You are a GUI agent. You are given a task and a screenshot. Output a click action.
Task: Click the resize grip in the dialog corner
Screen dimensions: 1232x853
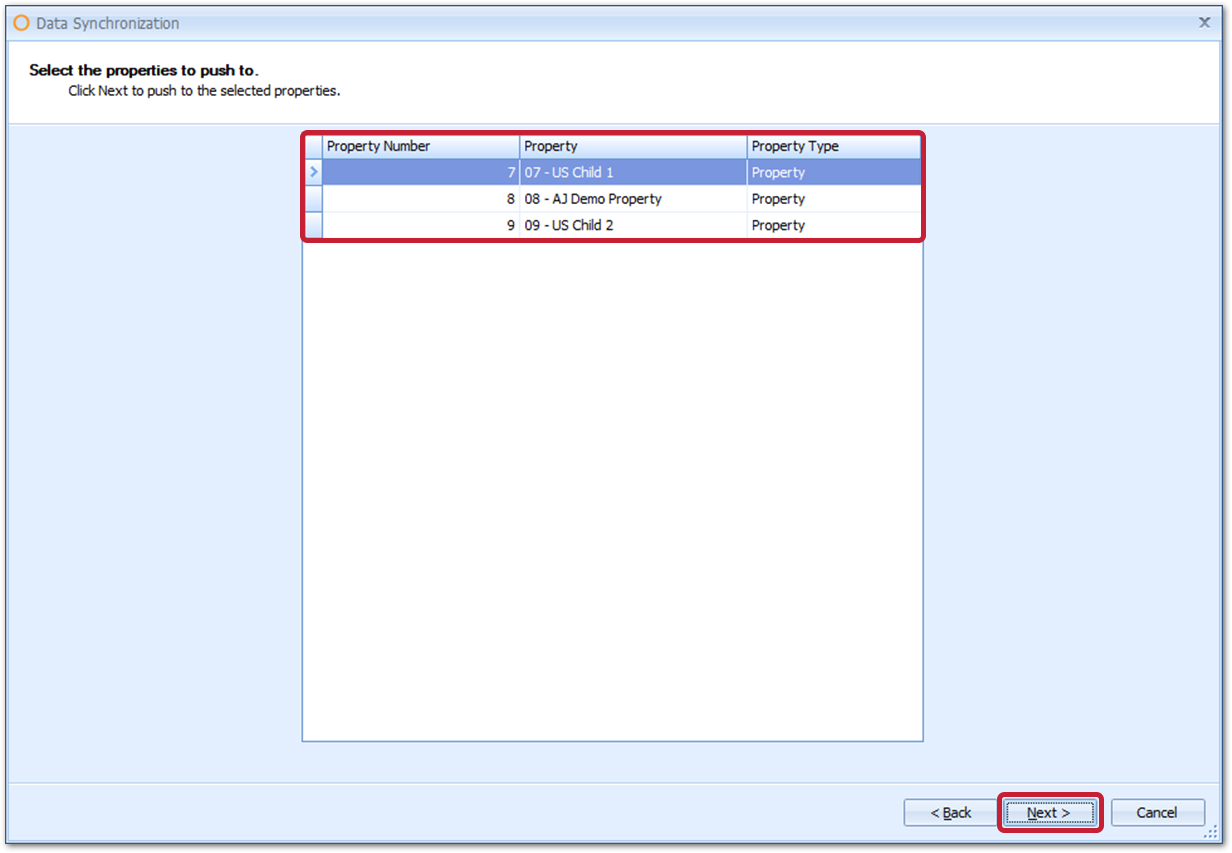1210,830
